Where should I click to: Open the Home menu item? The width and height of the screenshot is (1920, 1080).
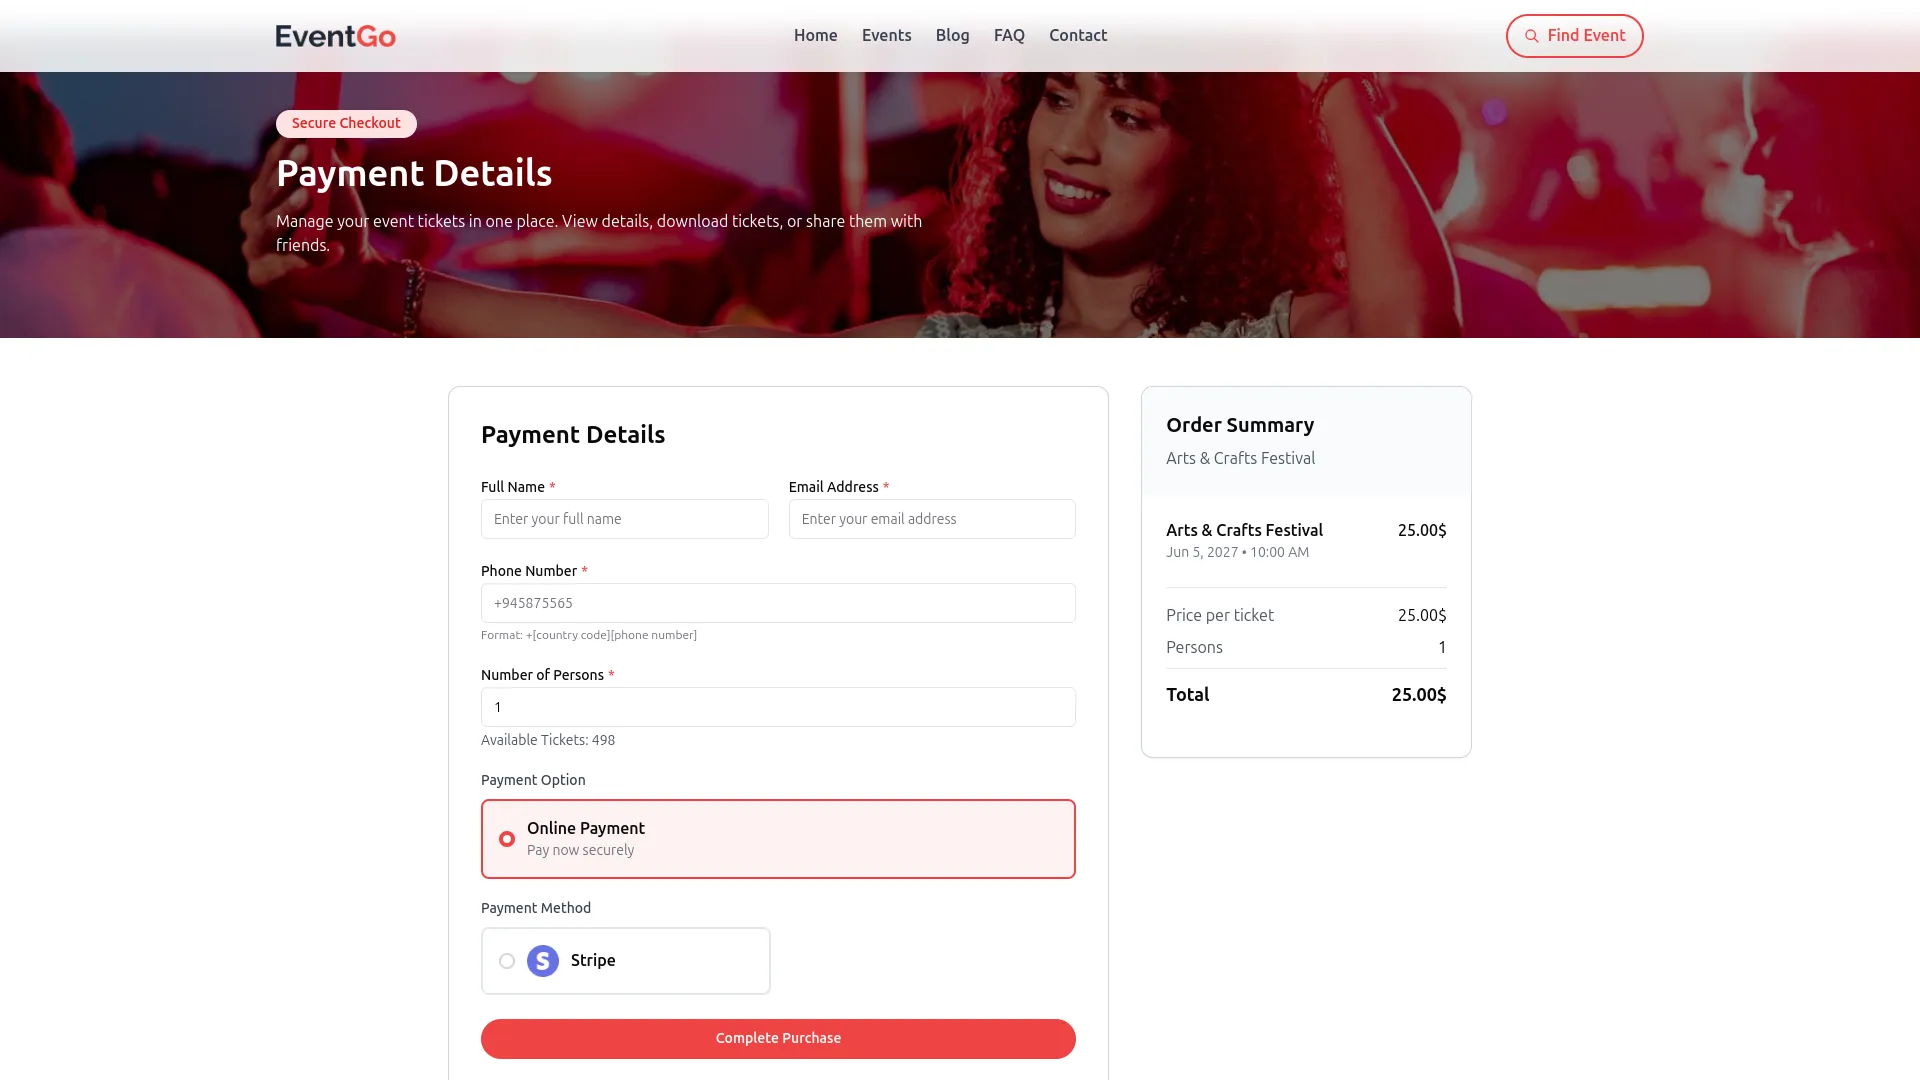pos(816,36)
